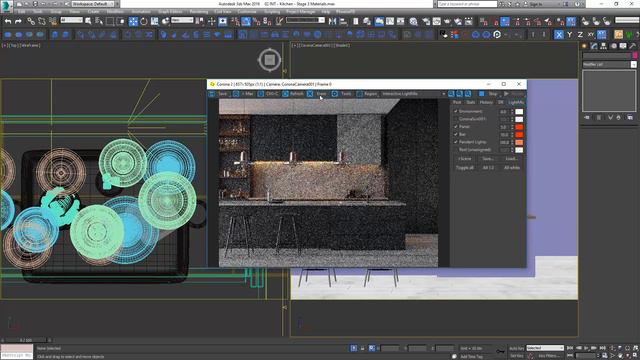
Task: Toggle Auto Key animation mode
Action: 516,348
